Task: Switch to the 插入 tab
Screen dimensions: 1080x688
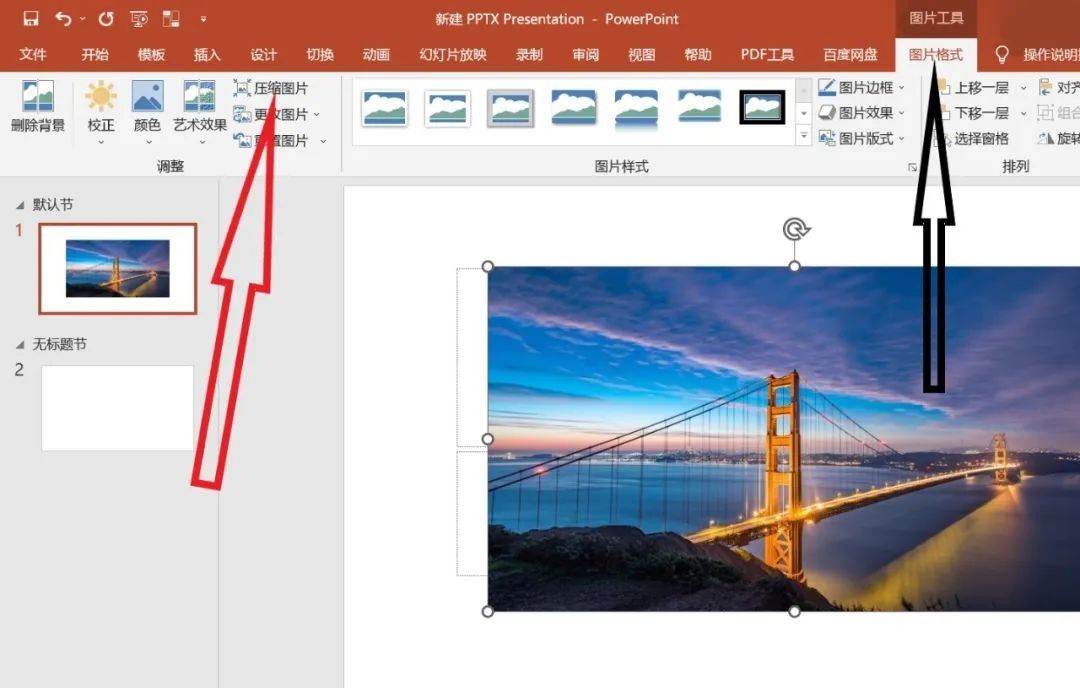Action: pyautogui.click(x=207, y=54)
